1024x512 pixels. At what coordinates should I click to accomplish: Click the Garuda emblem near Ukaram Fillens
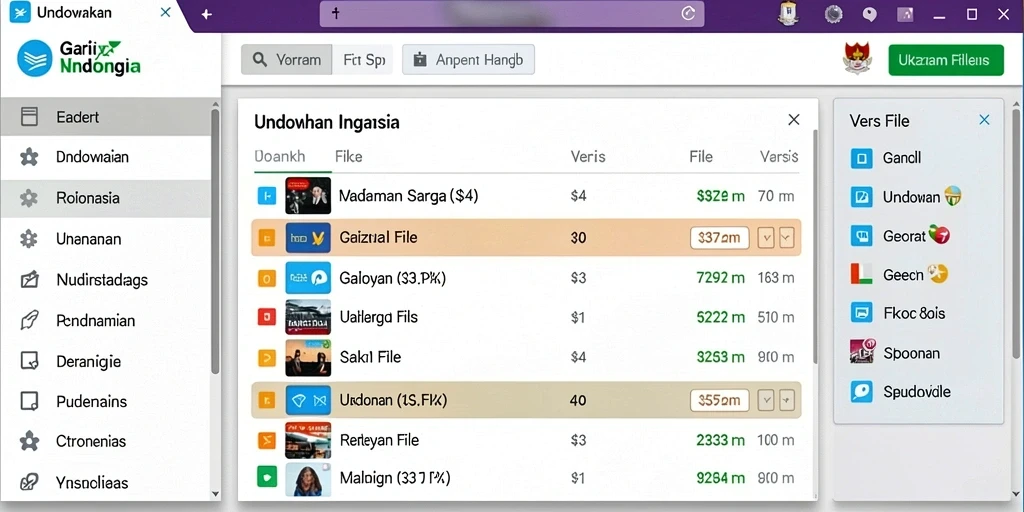pyautogui.click(x=858, y=59)
